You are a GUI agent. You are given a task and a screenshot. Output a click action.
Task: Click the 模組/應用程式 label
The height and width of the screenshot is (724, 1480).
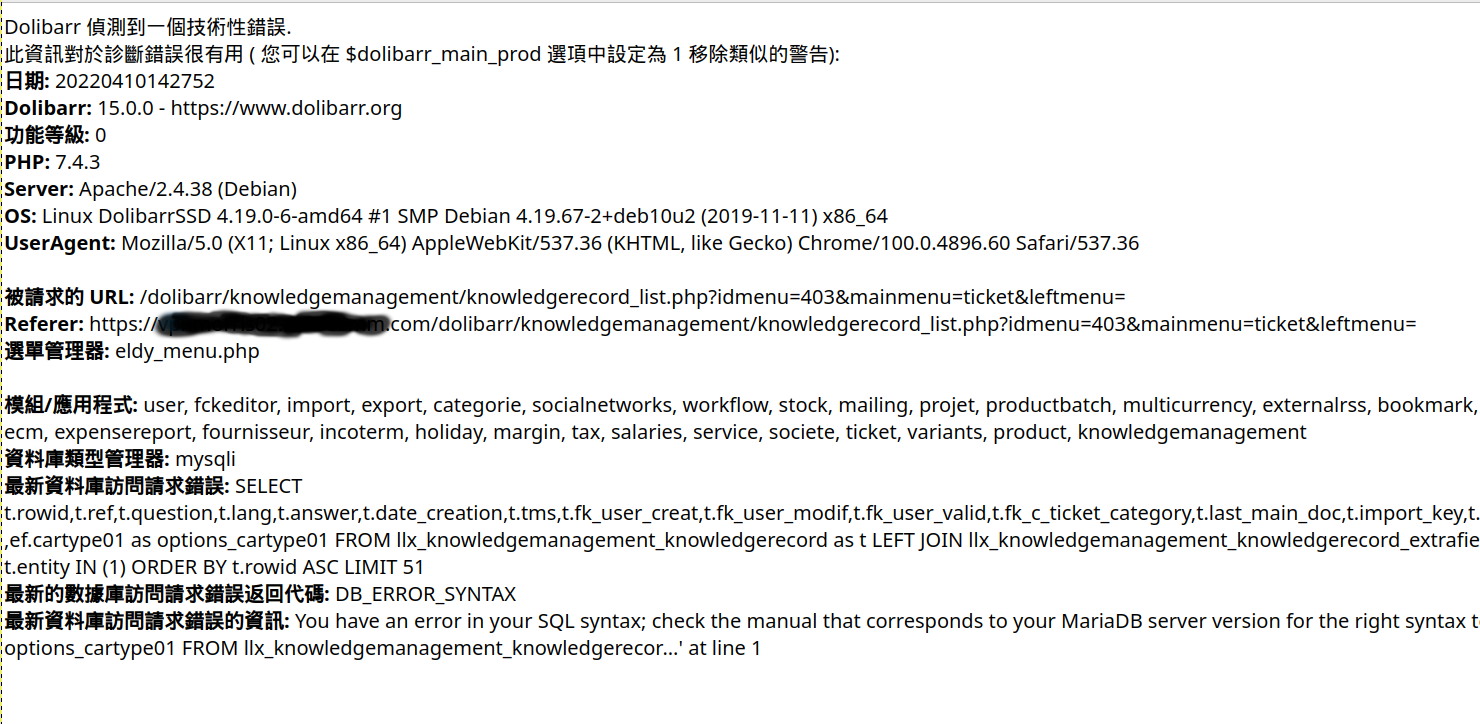[71, 405]
